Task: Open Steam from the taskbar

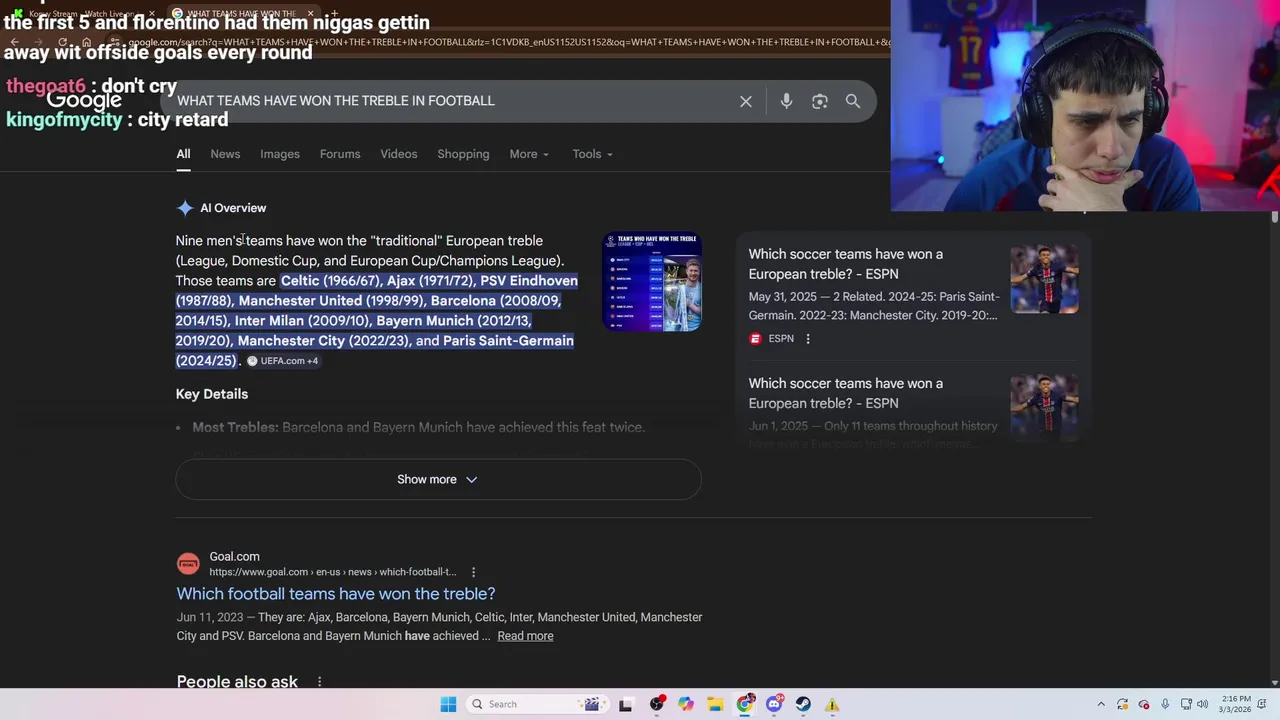Action: click(803, 704)
